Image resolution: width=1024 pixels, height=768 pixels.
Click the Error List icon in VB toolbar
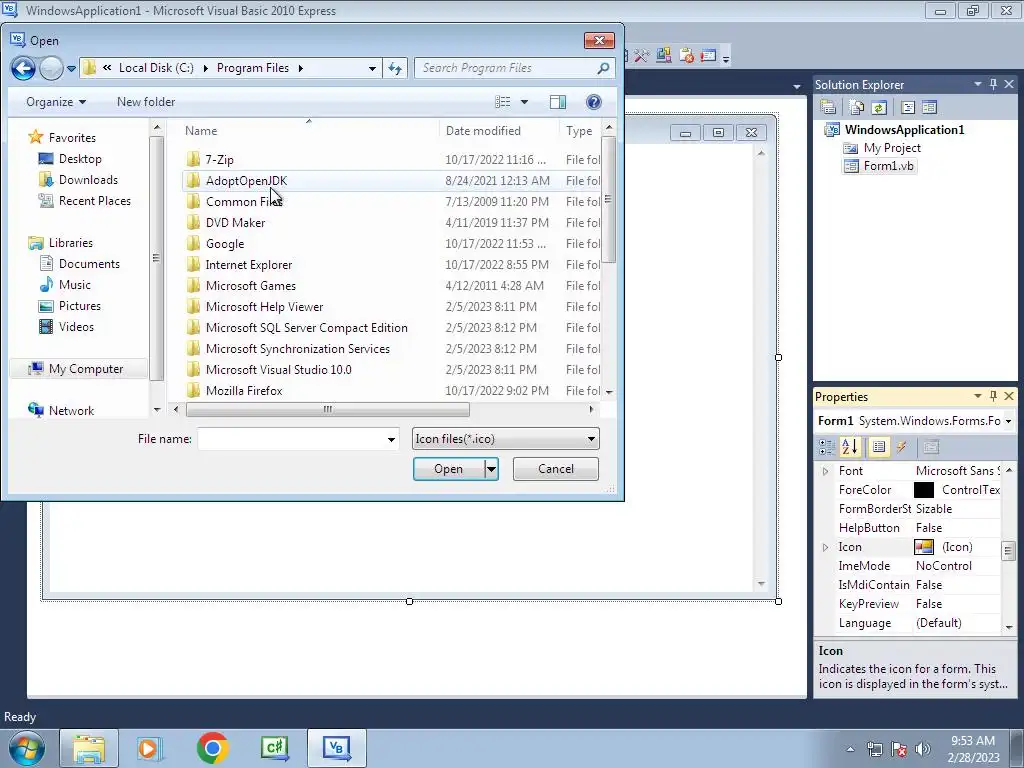tap(686, 56)
